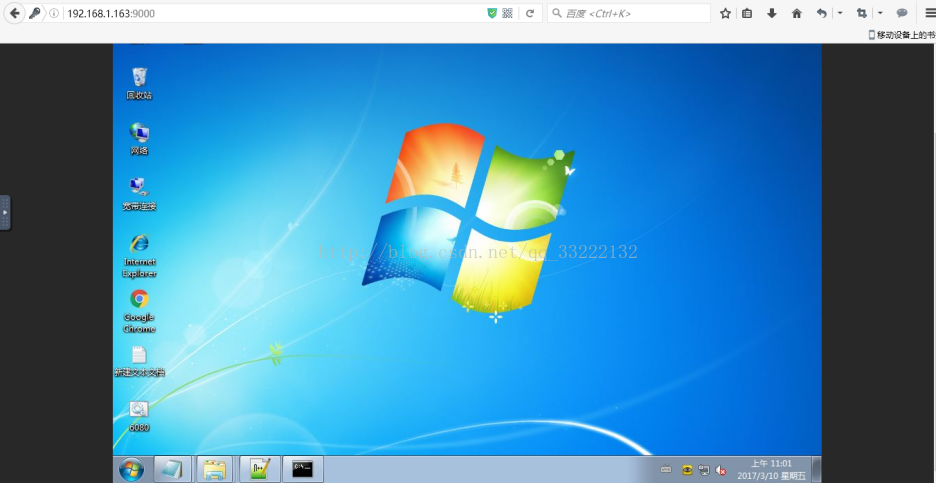The height and width of the screenshot is (483, 936).
Task: Open the QR code icon in address bar
Action: tap(507, 13)
